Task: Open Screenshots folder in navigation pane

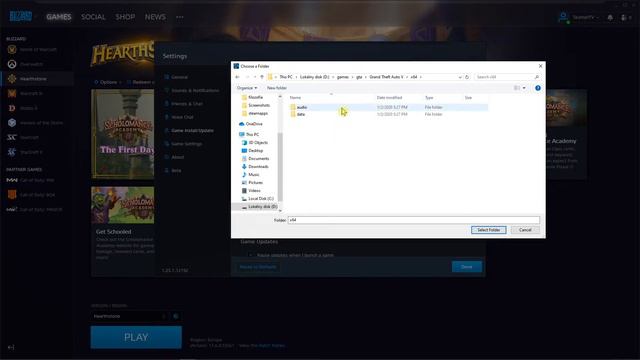Action: 256,105
